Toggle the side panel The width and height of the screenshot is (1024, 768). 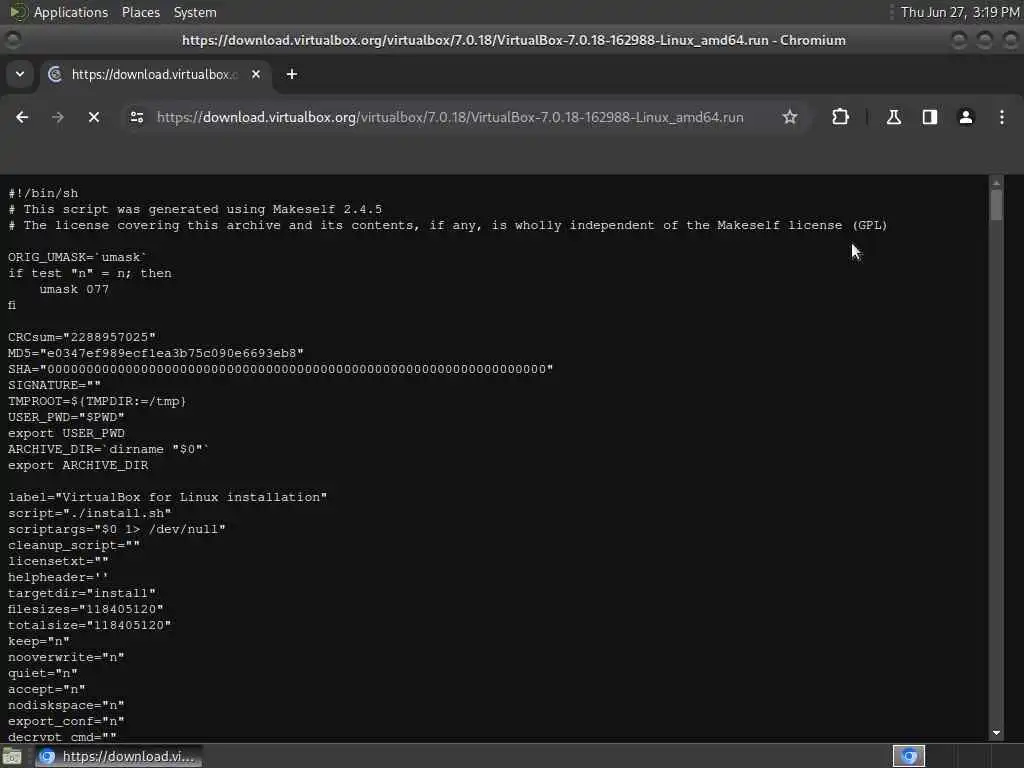(930, 118)
